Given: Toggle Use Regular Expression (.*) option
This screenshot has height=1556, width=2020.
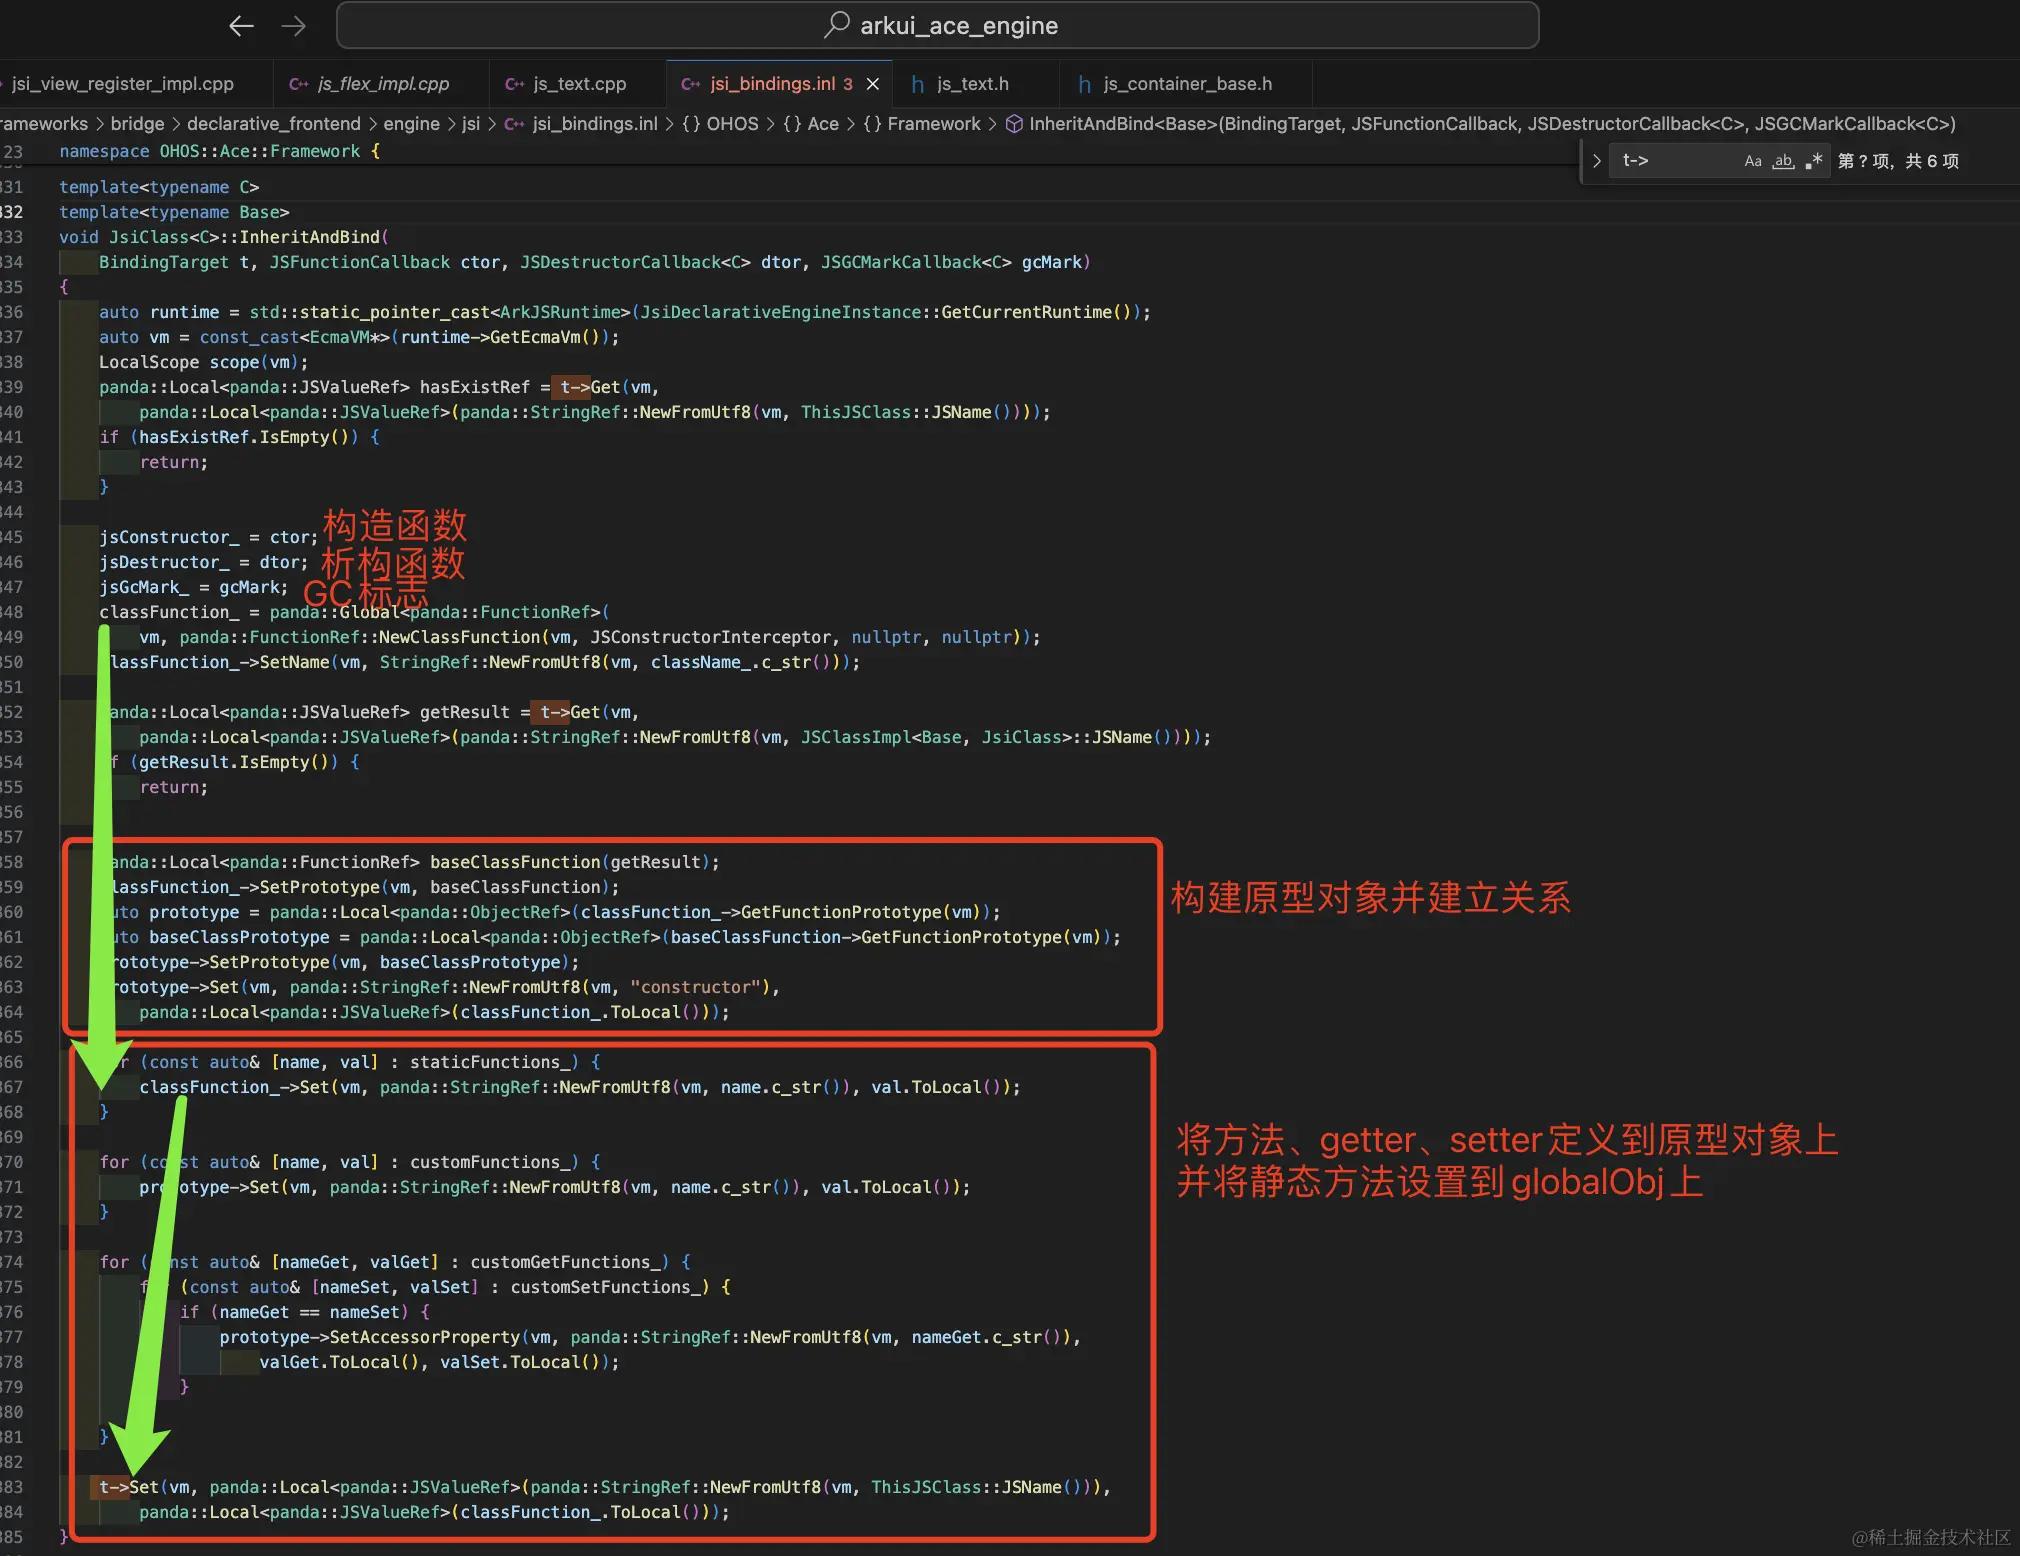Looking at the screenshot, I should coord(1813,161).
